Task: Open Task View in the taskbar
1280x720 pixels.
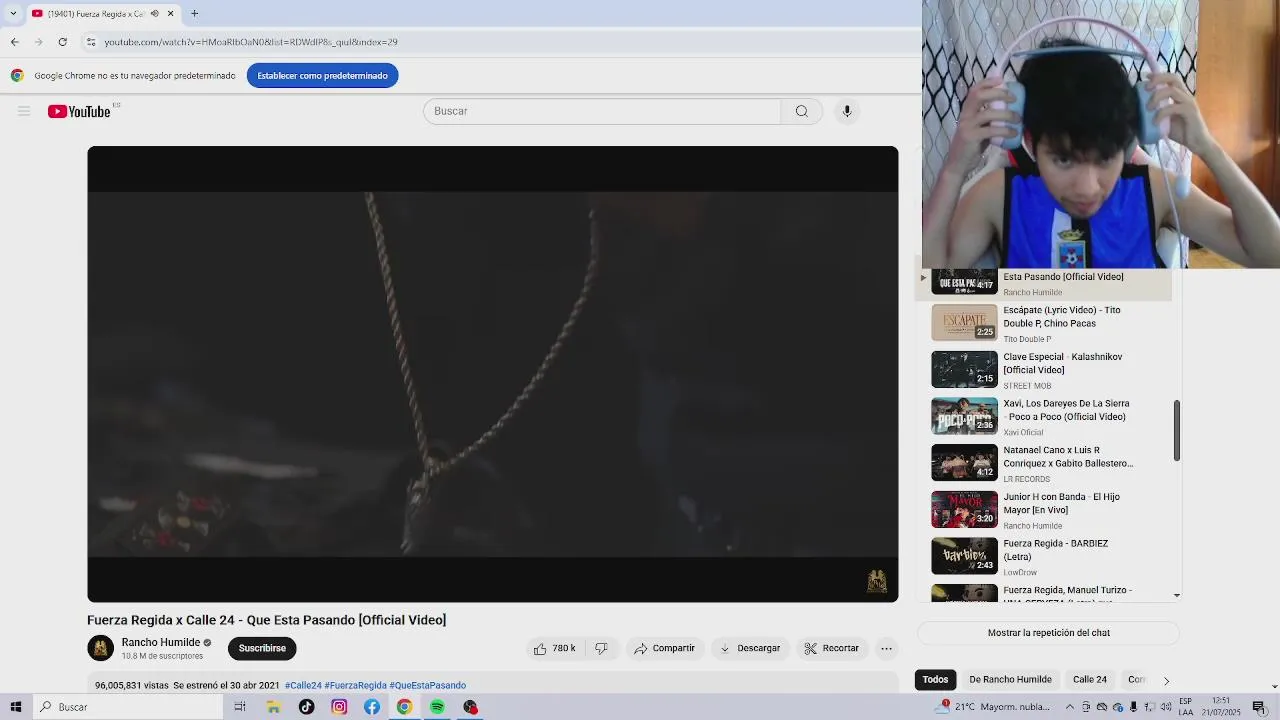Action: [240, 707]
